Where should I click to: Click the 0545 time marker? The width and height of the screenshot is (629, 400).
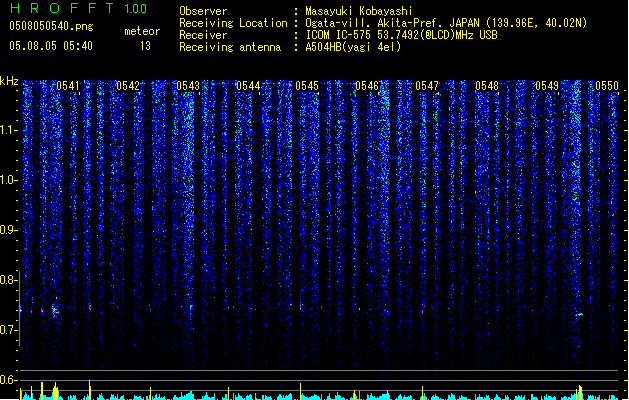click(x=307, y=86)
